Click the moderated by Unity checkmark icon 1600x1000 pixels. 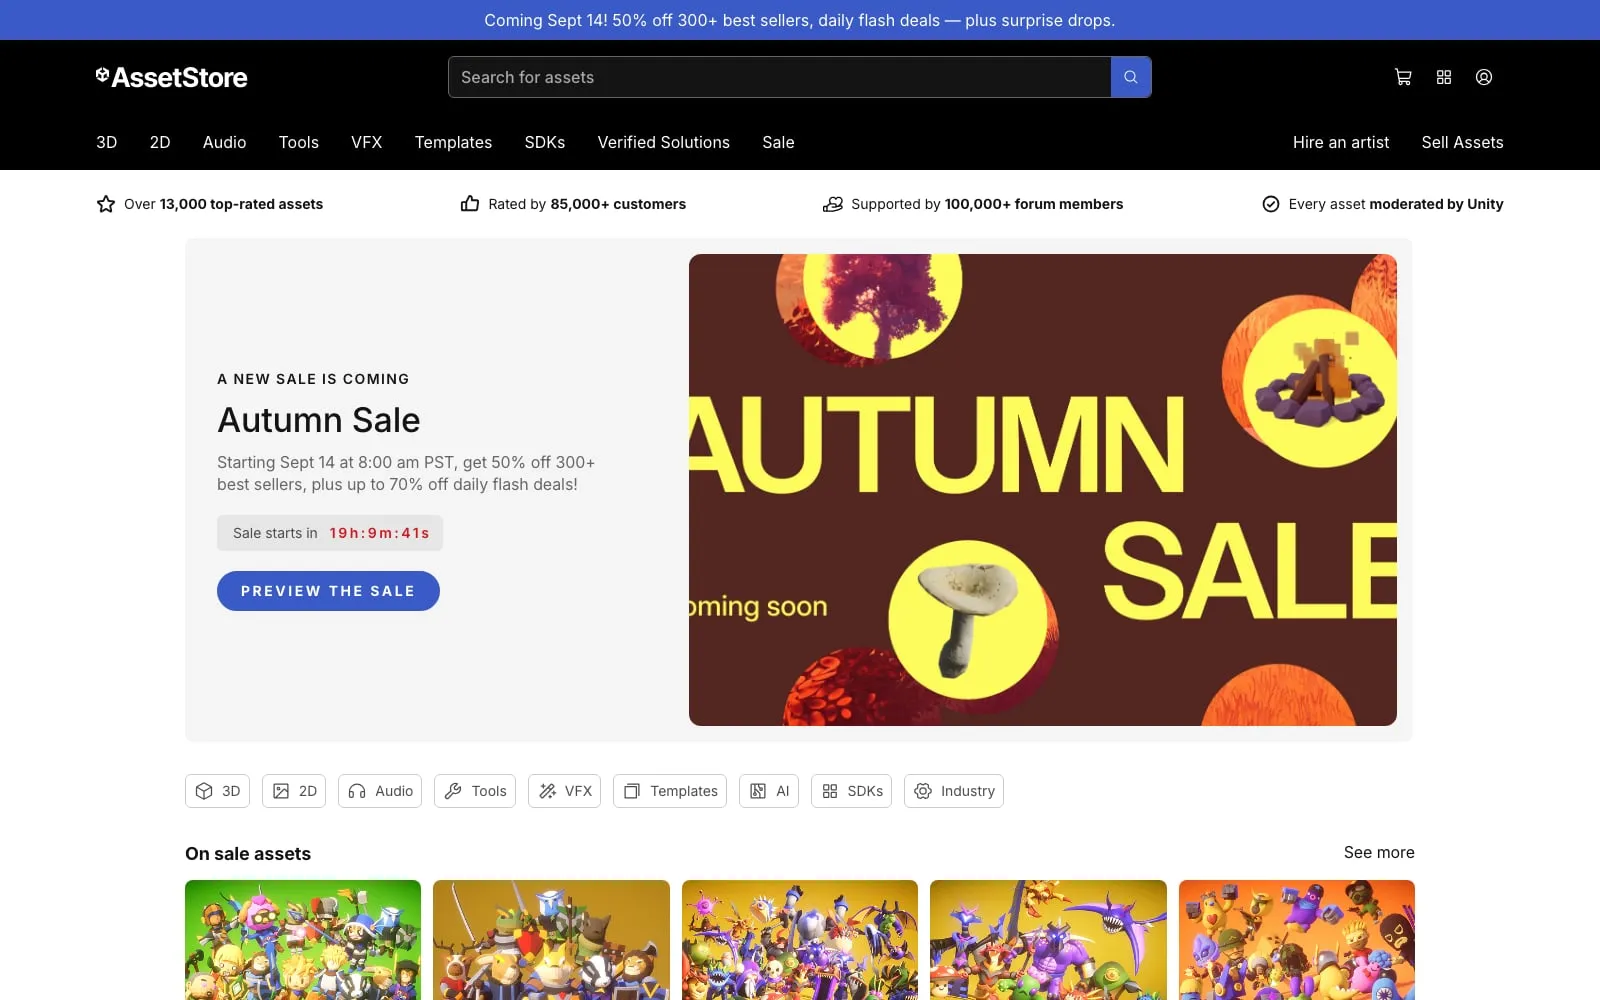click(1271, 204)
